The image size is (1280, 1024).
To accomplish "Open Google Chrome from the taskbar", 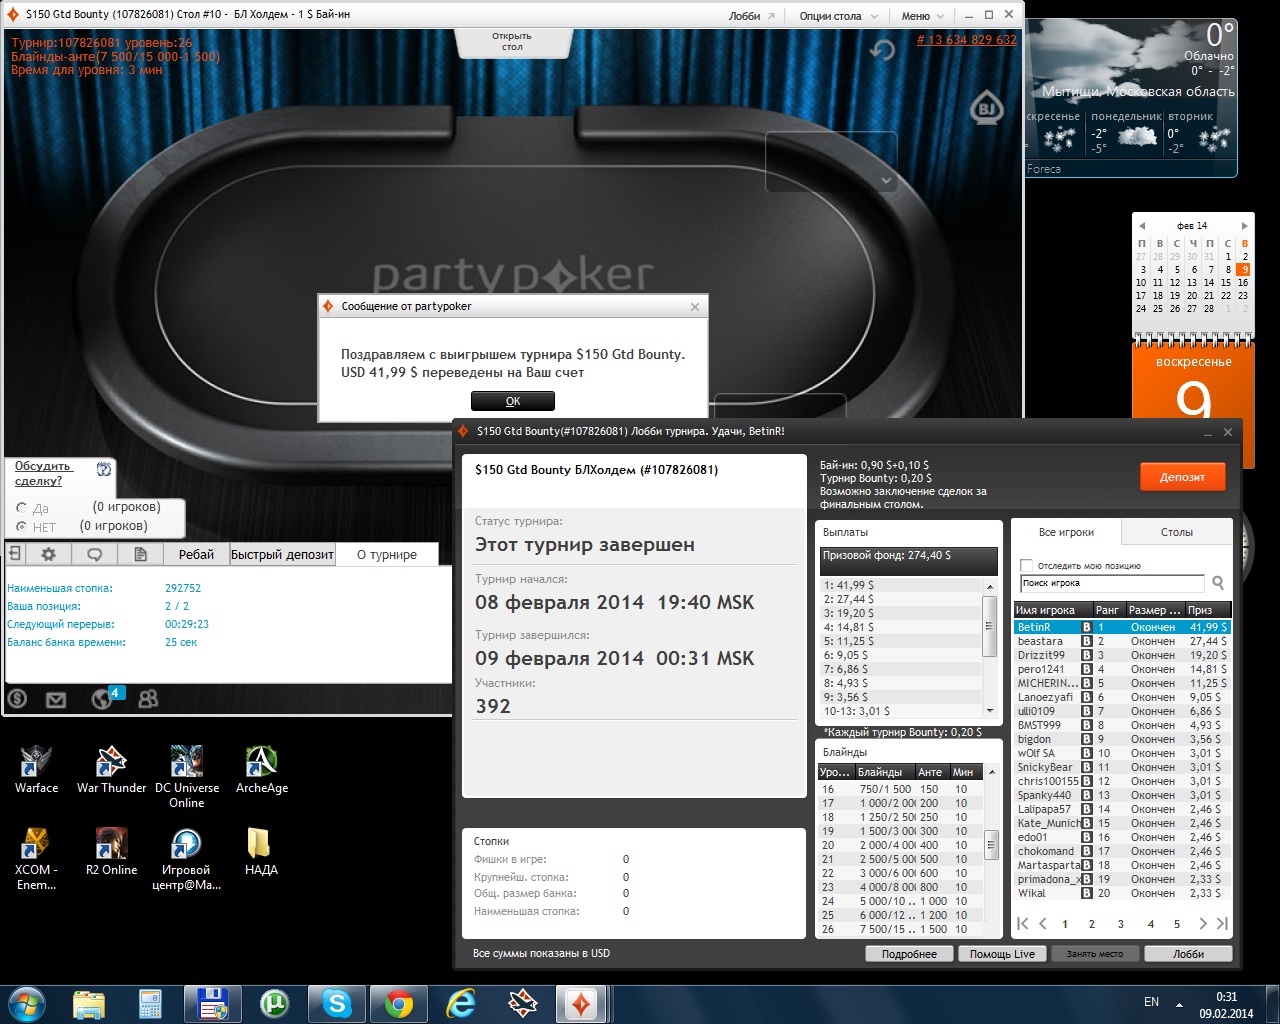I will tap(399, 1002).
